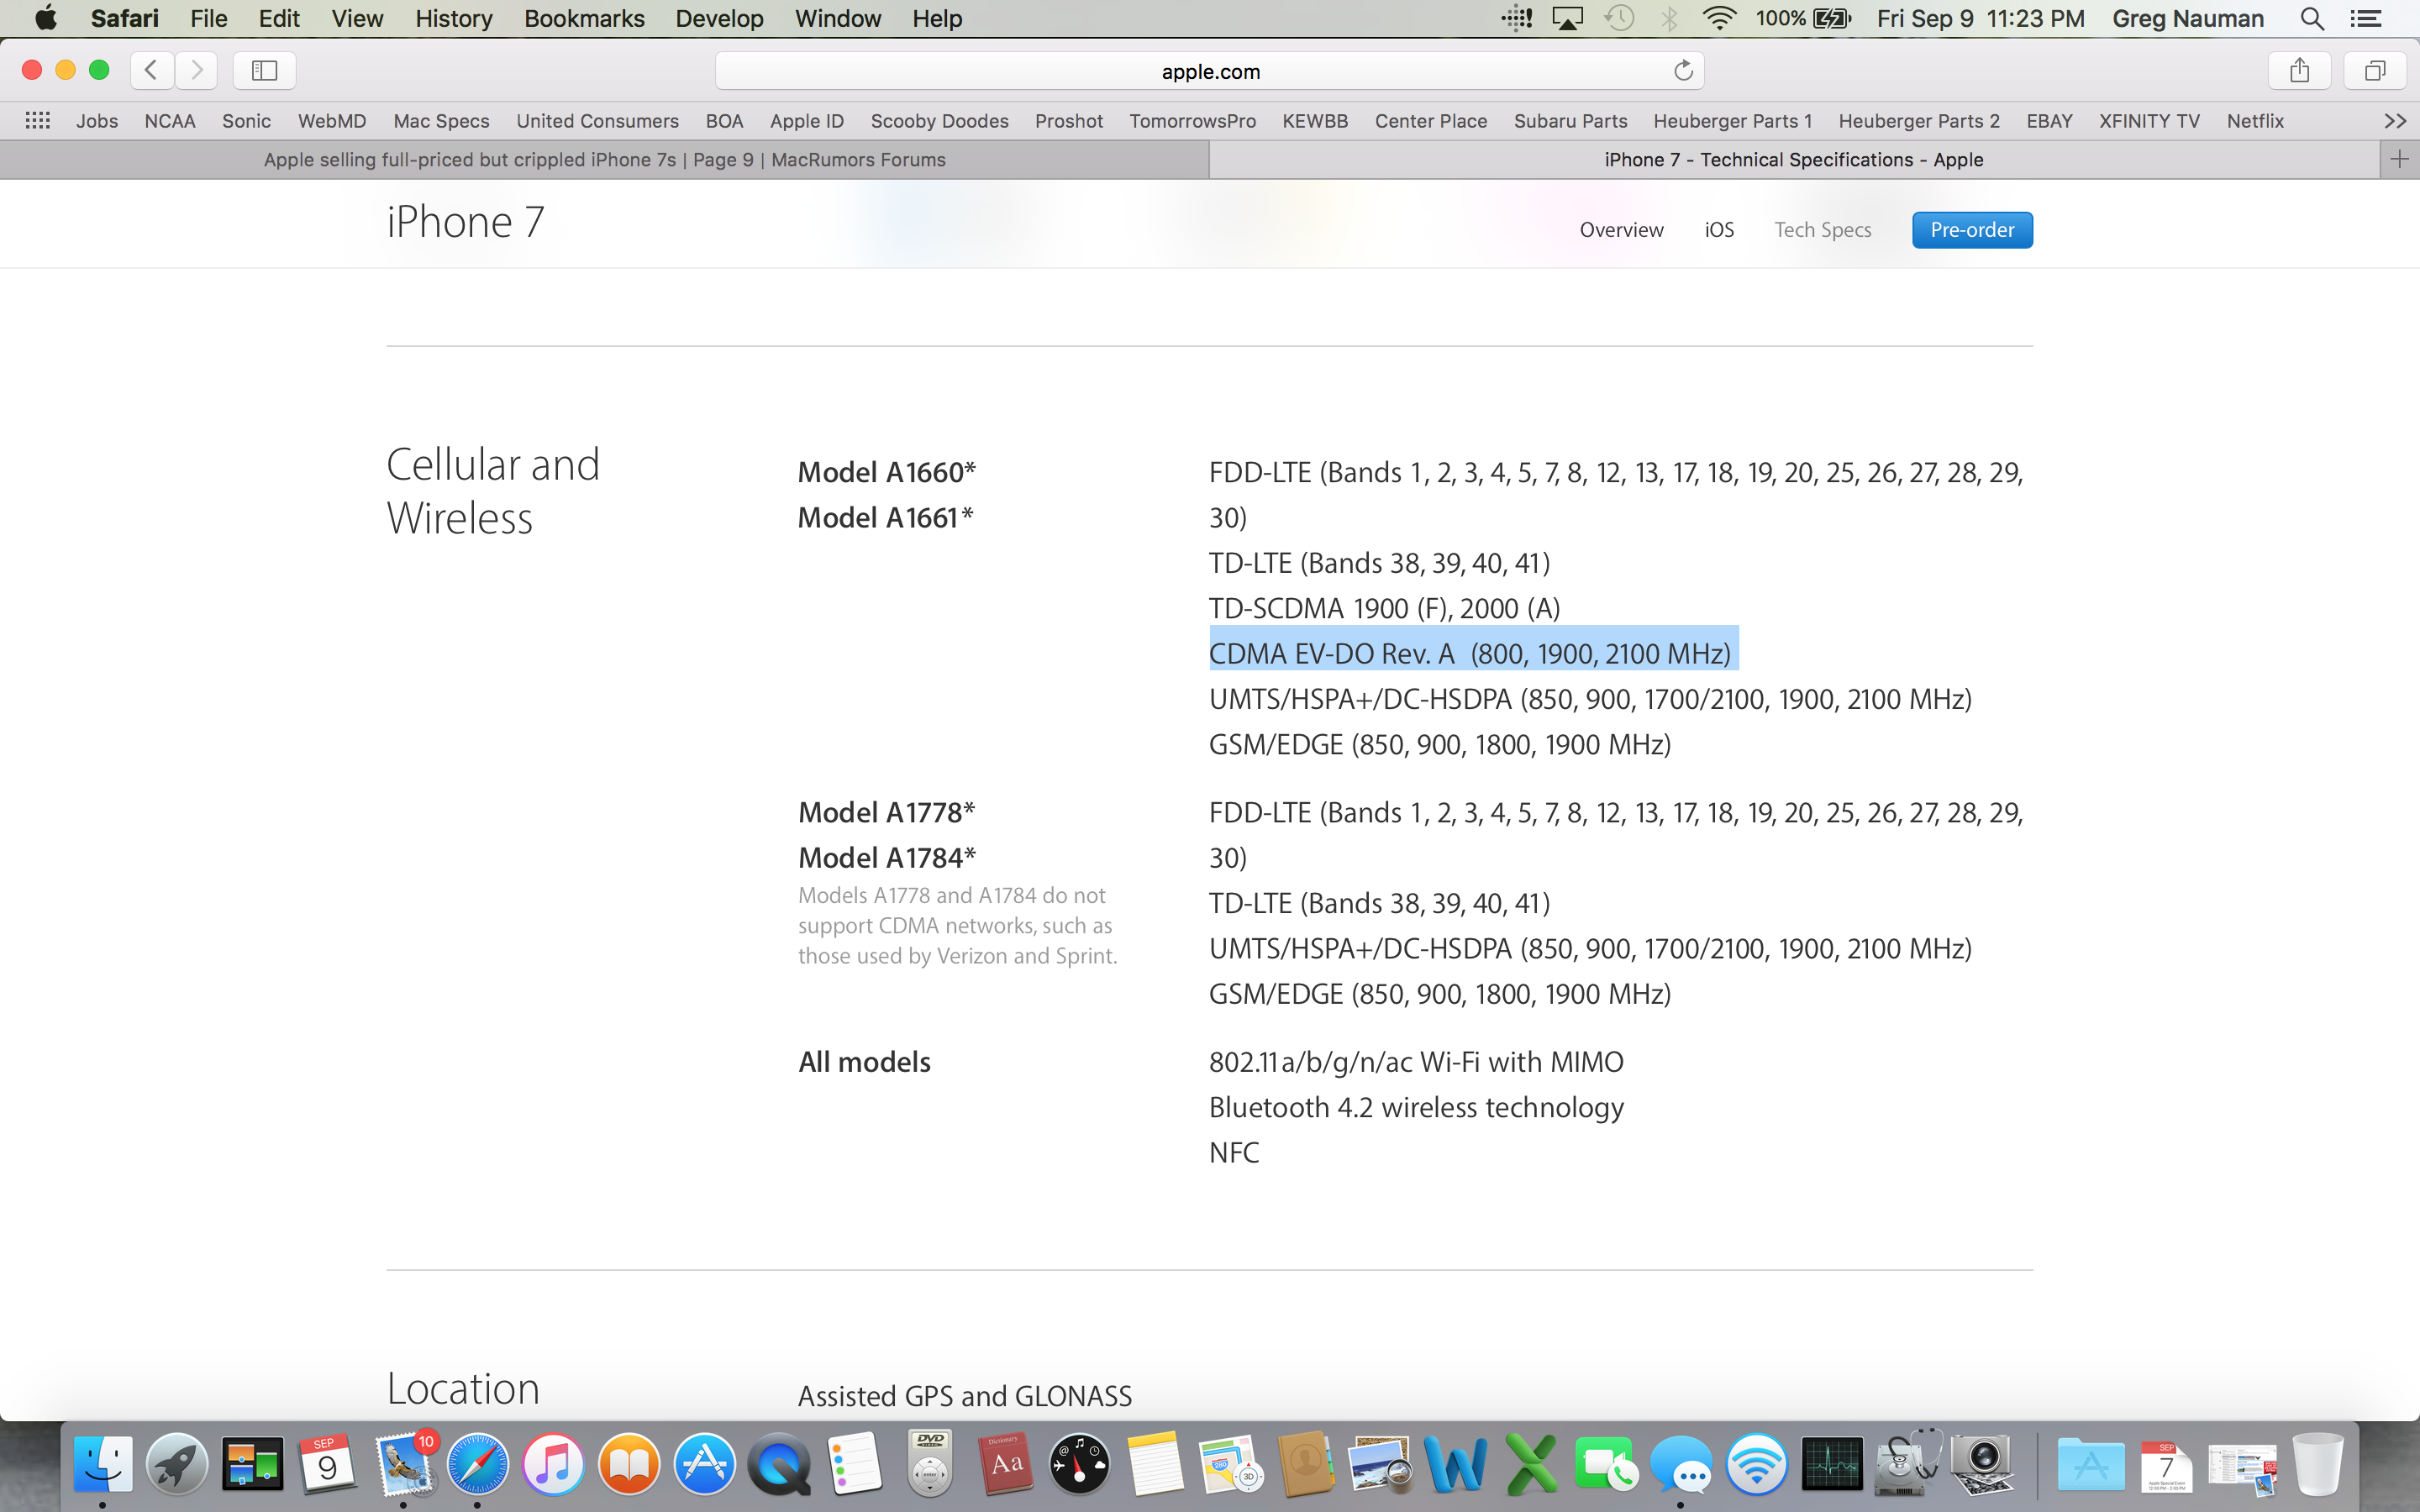
Task: Open the Window menu
Action: click(x=837, y=18)
